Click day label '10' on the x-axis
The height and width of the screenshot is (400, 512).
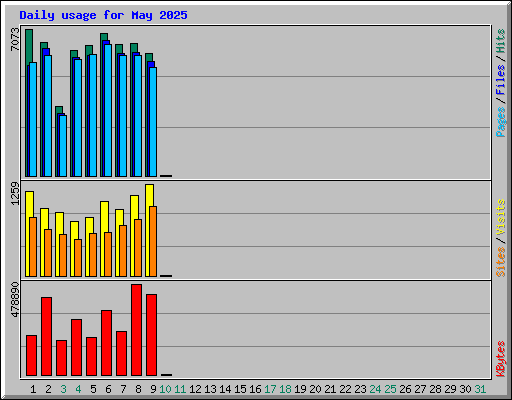point(165,389)
